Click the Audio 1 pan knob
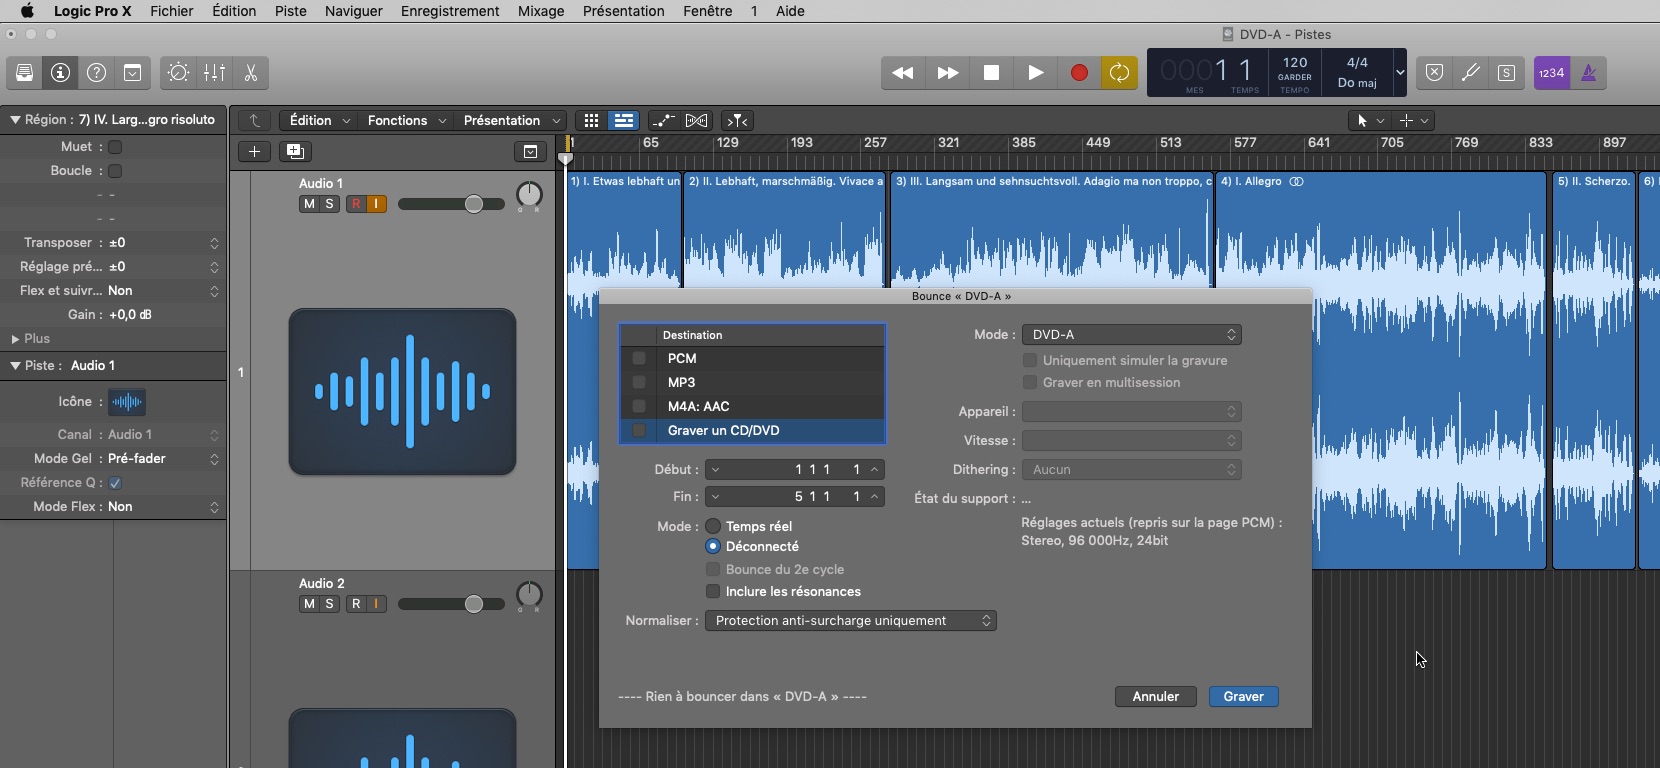1660x768 pixels. coord(529,196)
